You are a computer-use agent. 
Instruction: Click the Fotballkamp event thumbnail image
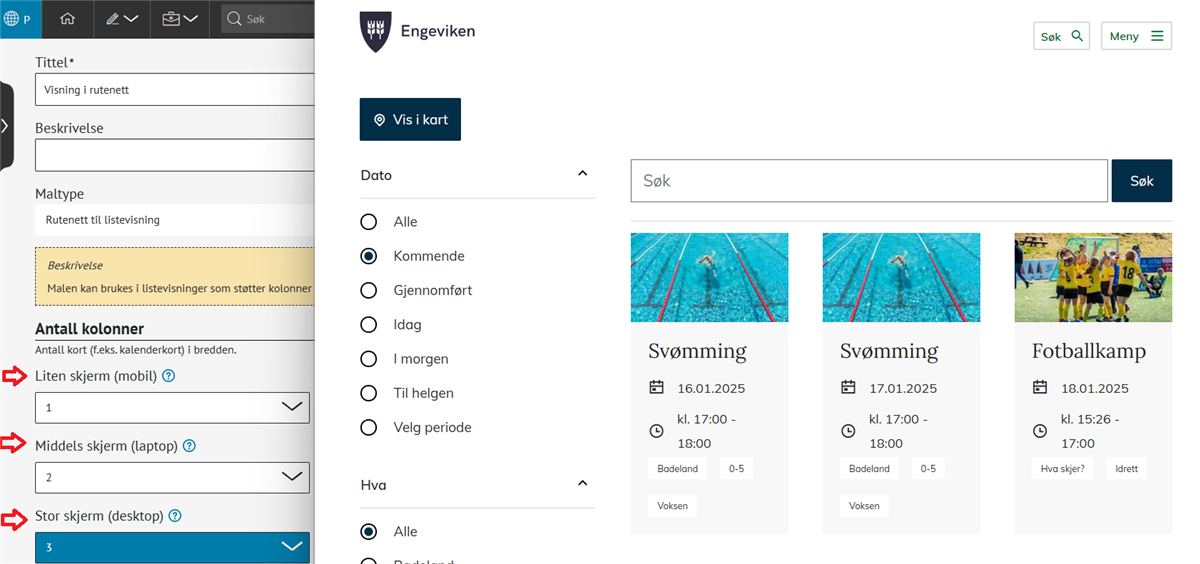(x=1093, y=277)
